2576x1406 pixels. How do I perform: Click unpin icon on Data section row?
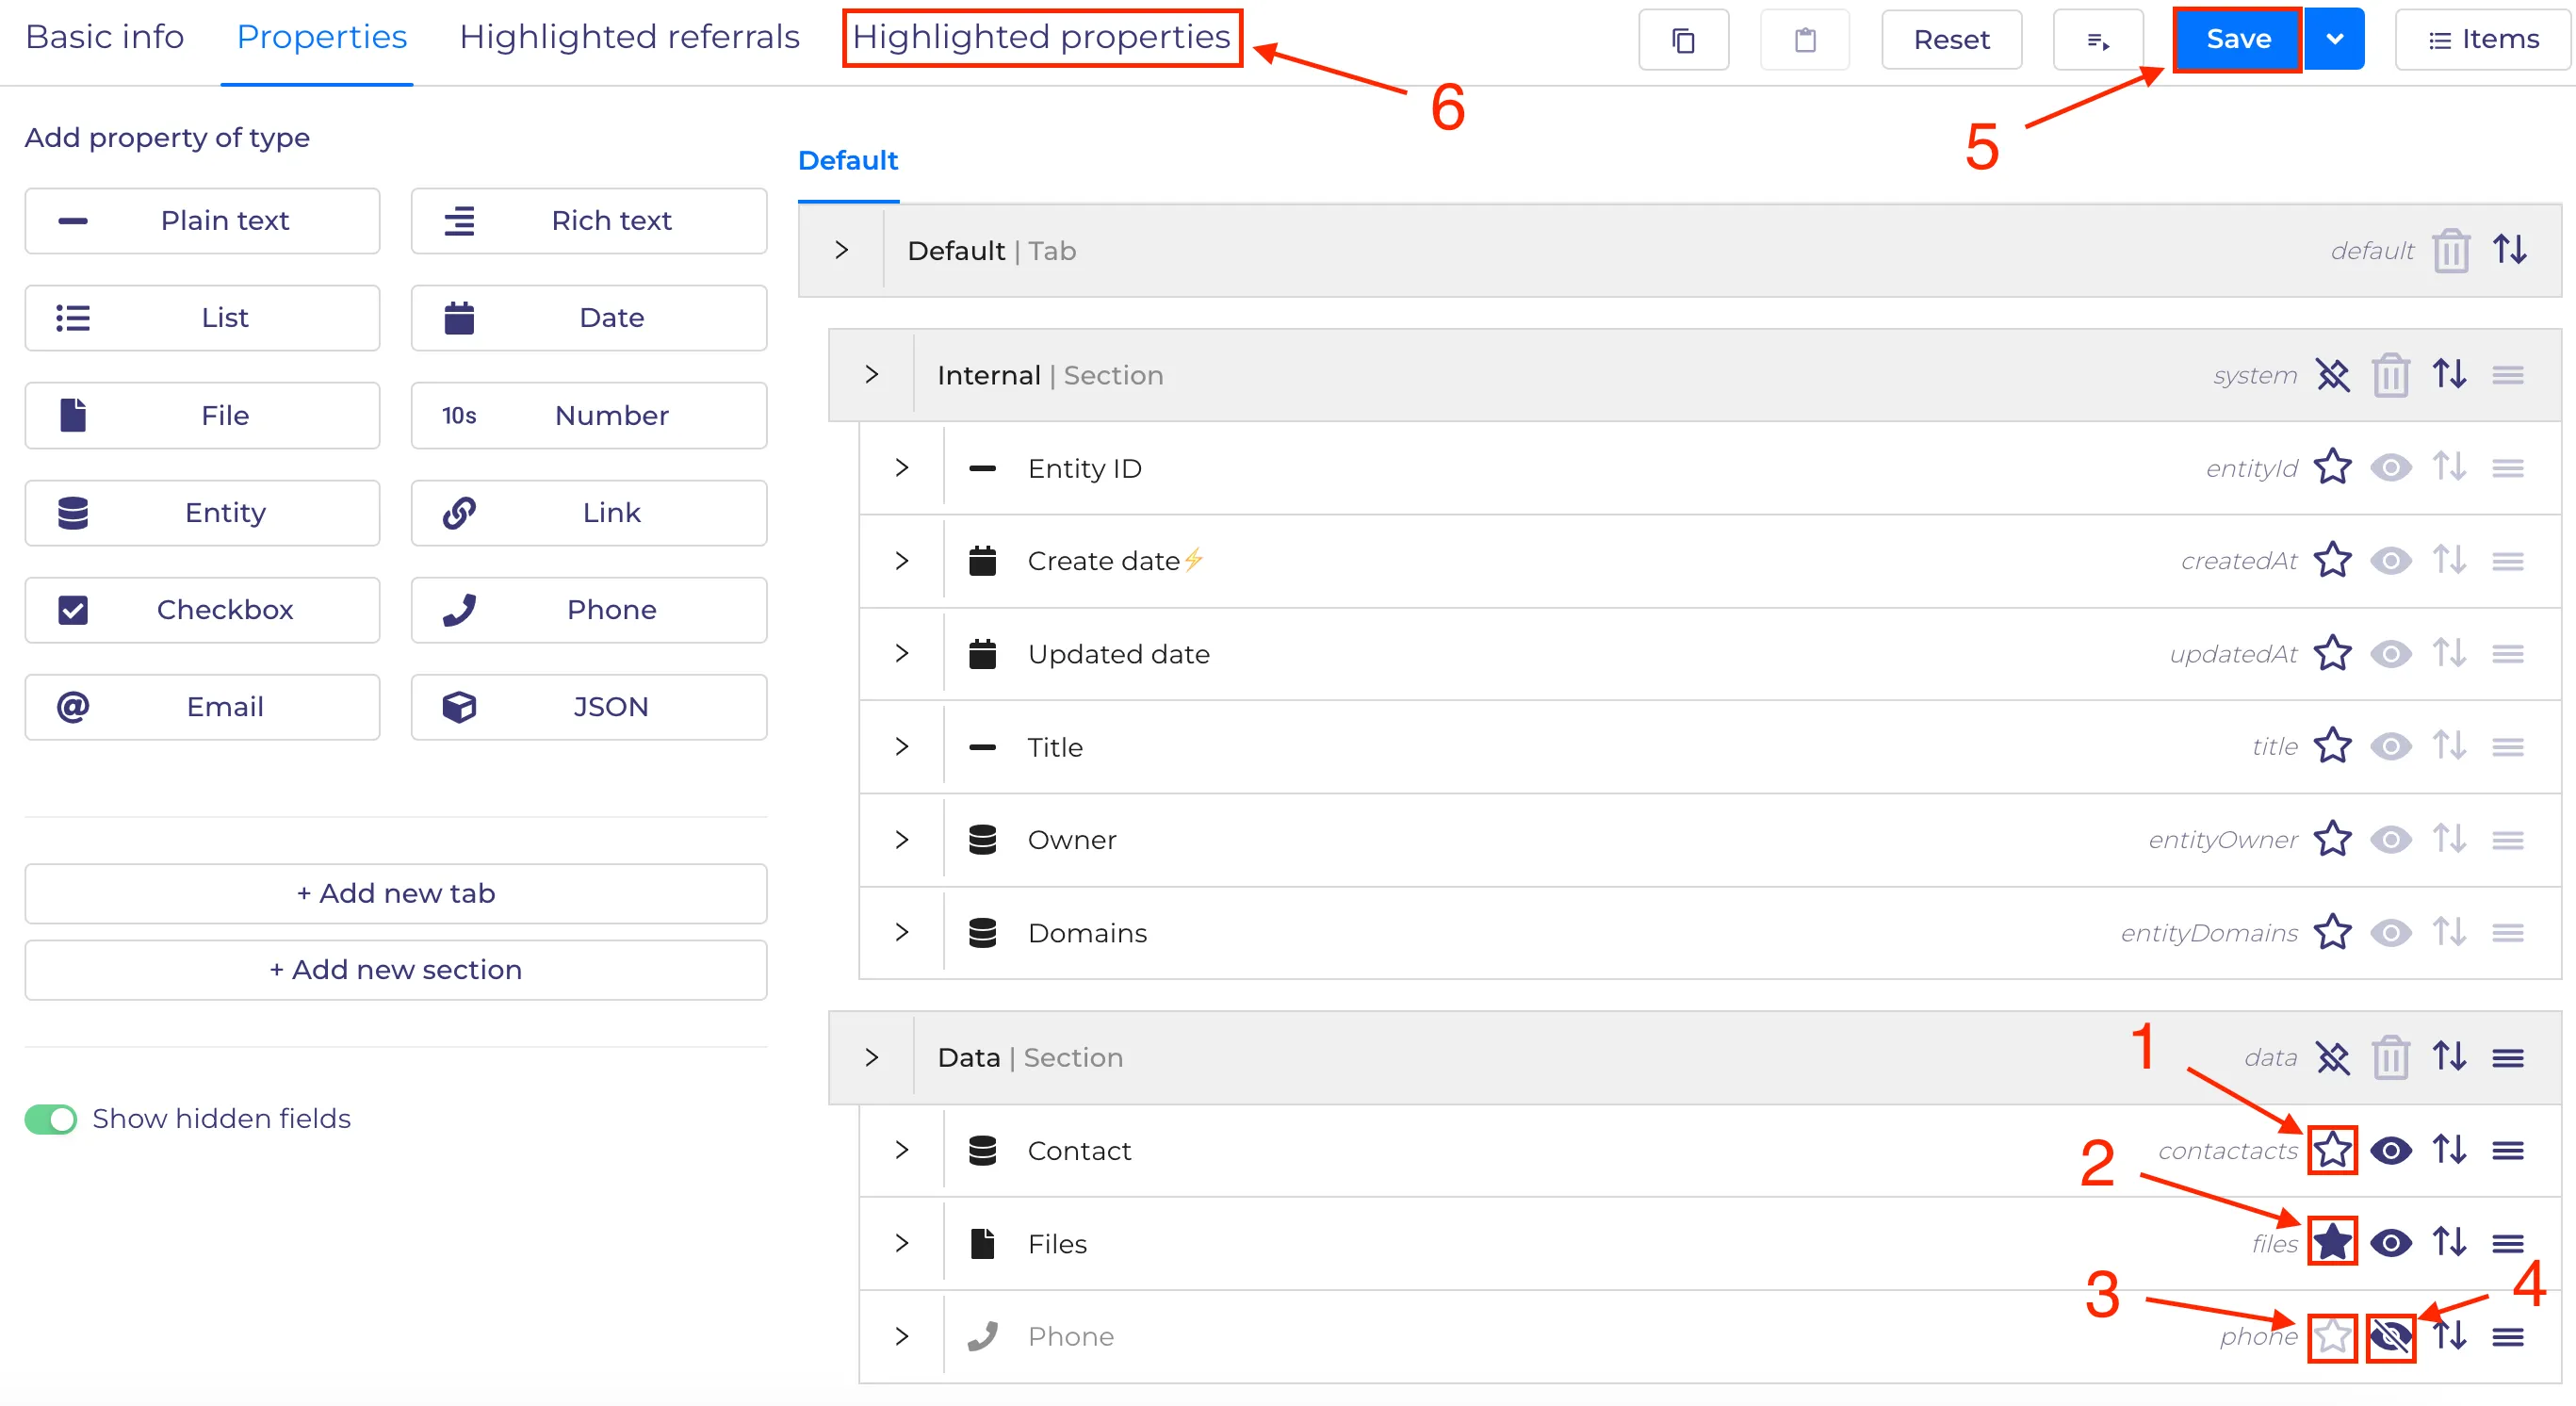click(2333, 1058)
